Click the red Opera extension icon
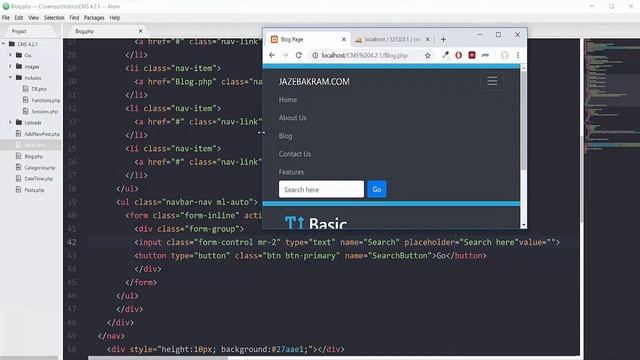The height and width of the screenshot is (360, 640). pos(458,55)
